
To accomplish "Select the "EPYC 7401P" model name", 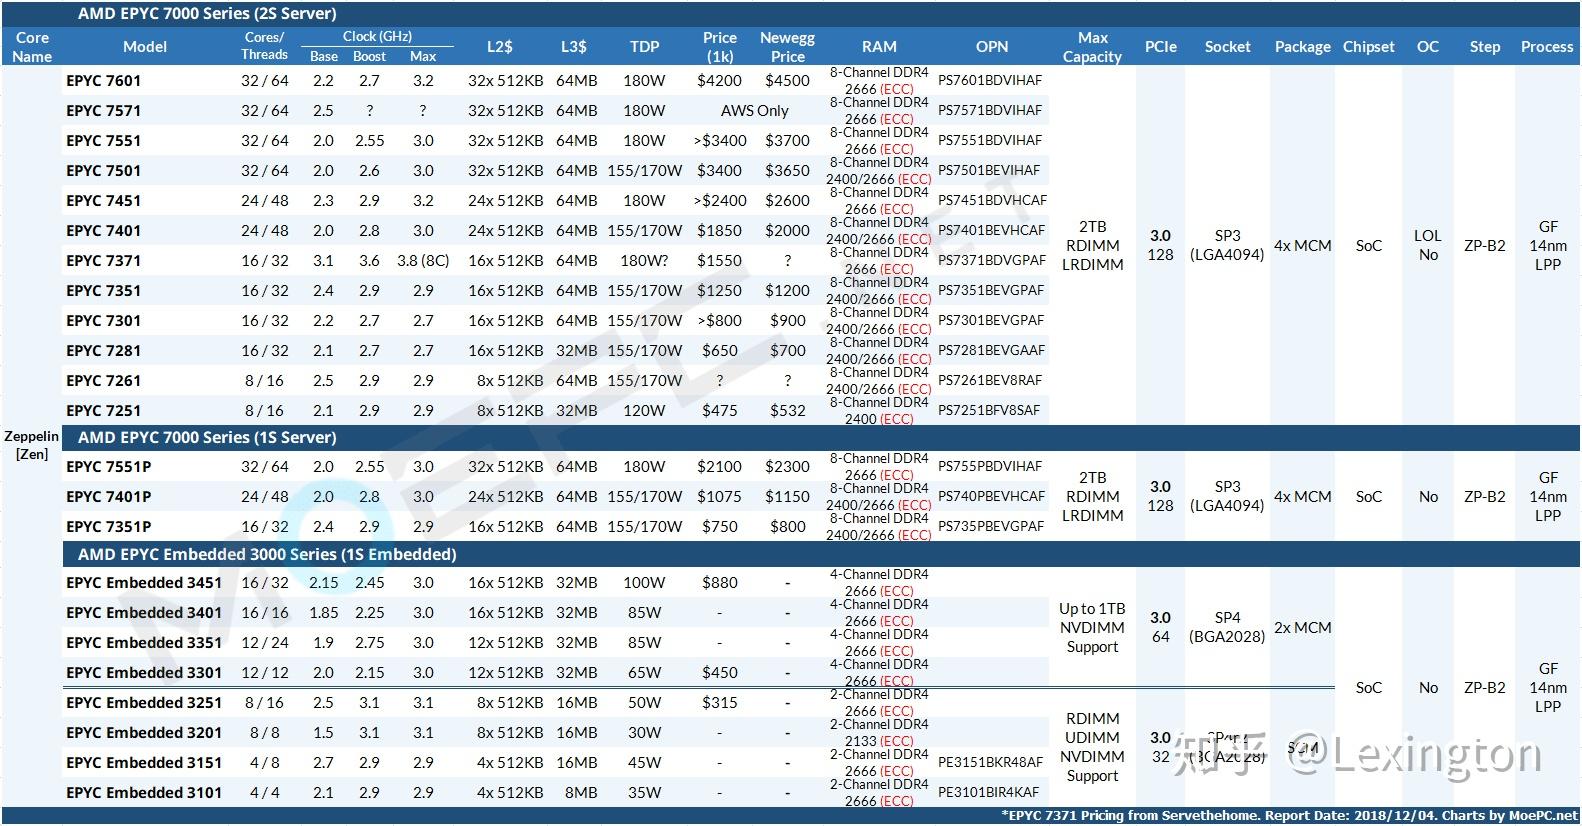I will coord(109,497).
